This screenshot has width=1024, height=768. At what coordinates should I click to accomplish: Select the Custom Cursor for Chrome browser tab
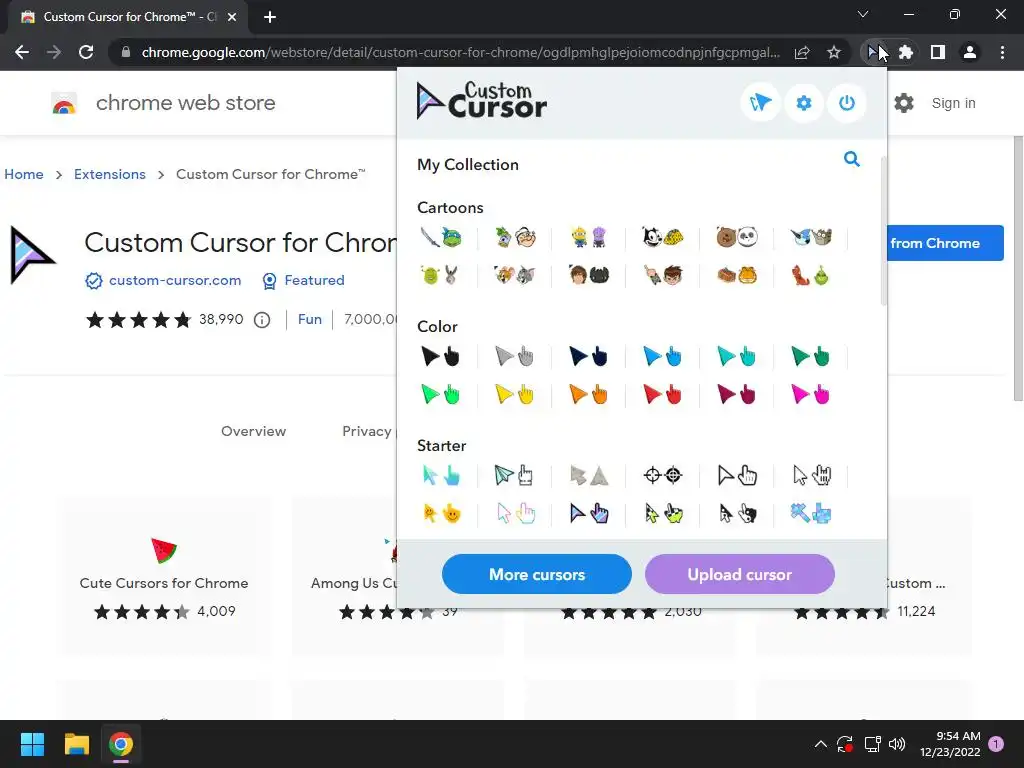pos(128,17)
